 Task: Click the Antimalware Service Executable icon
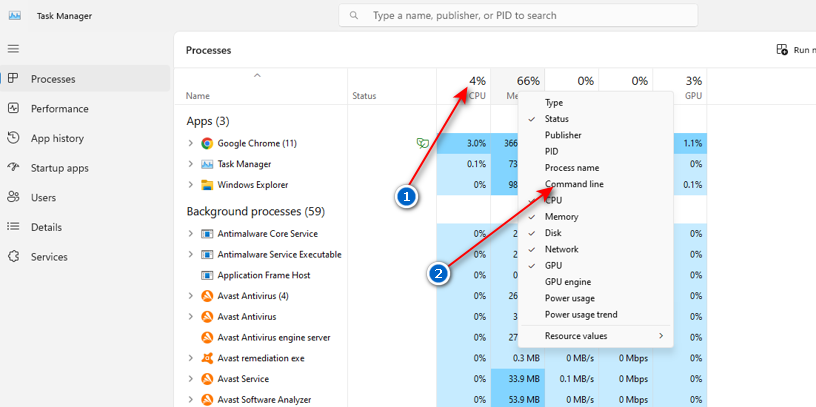(207, 255)
